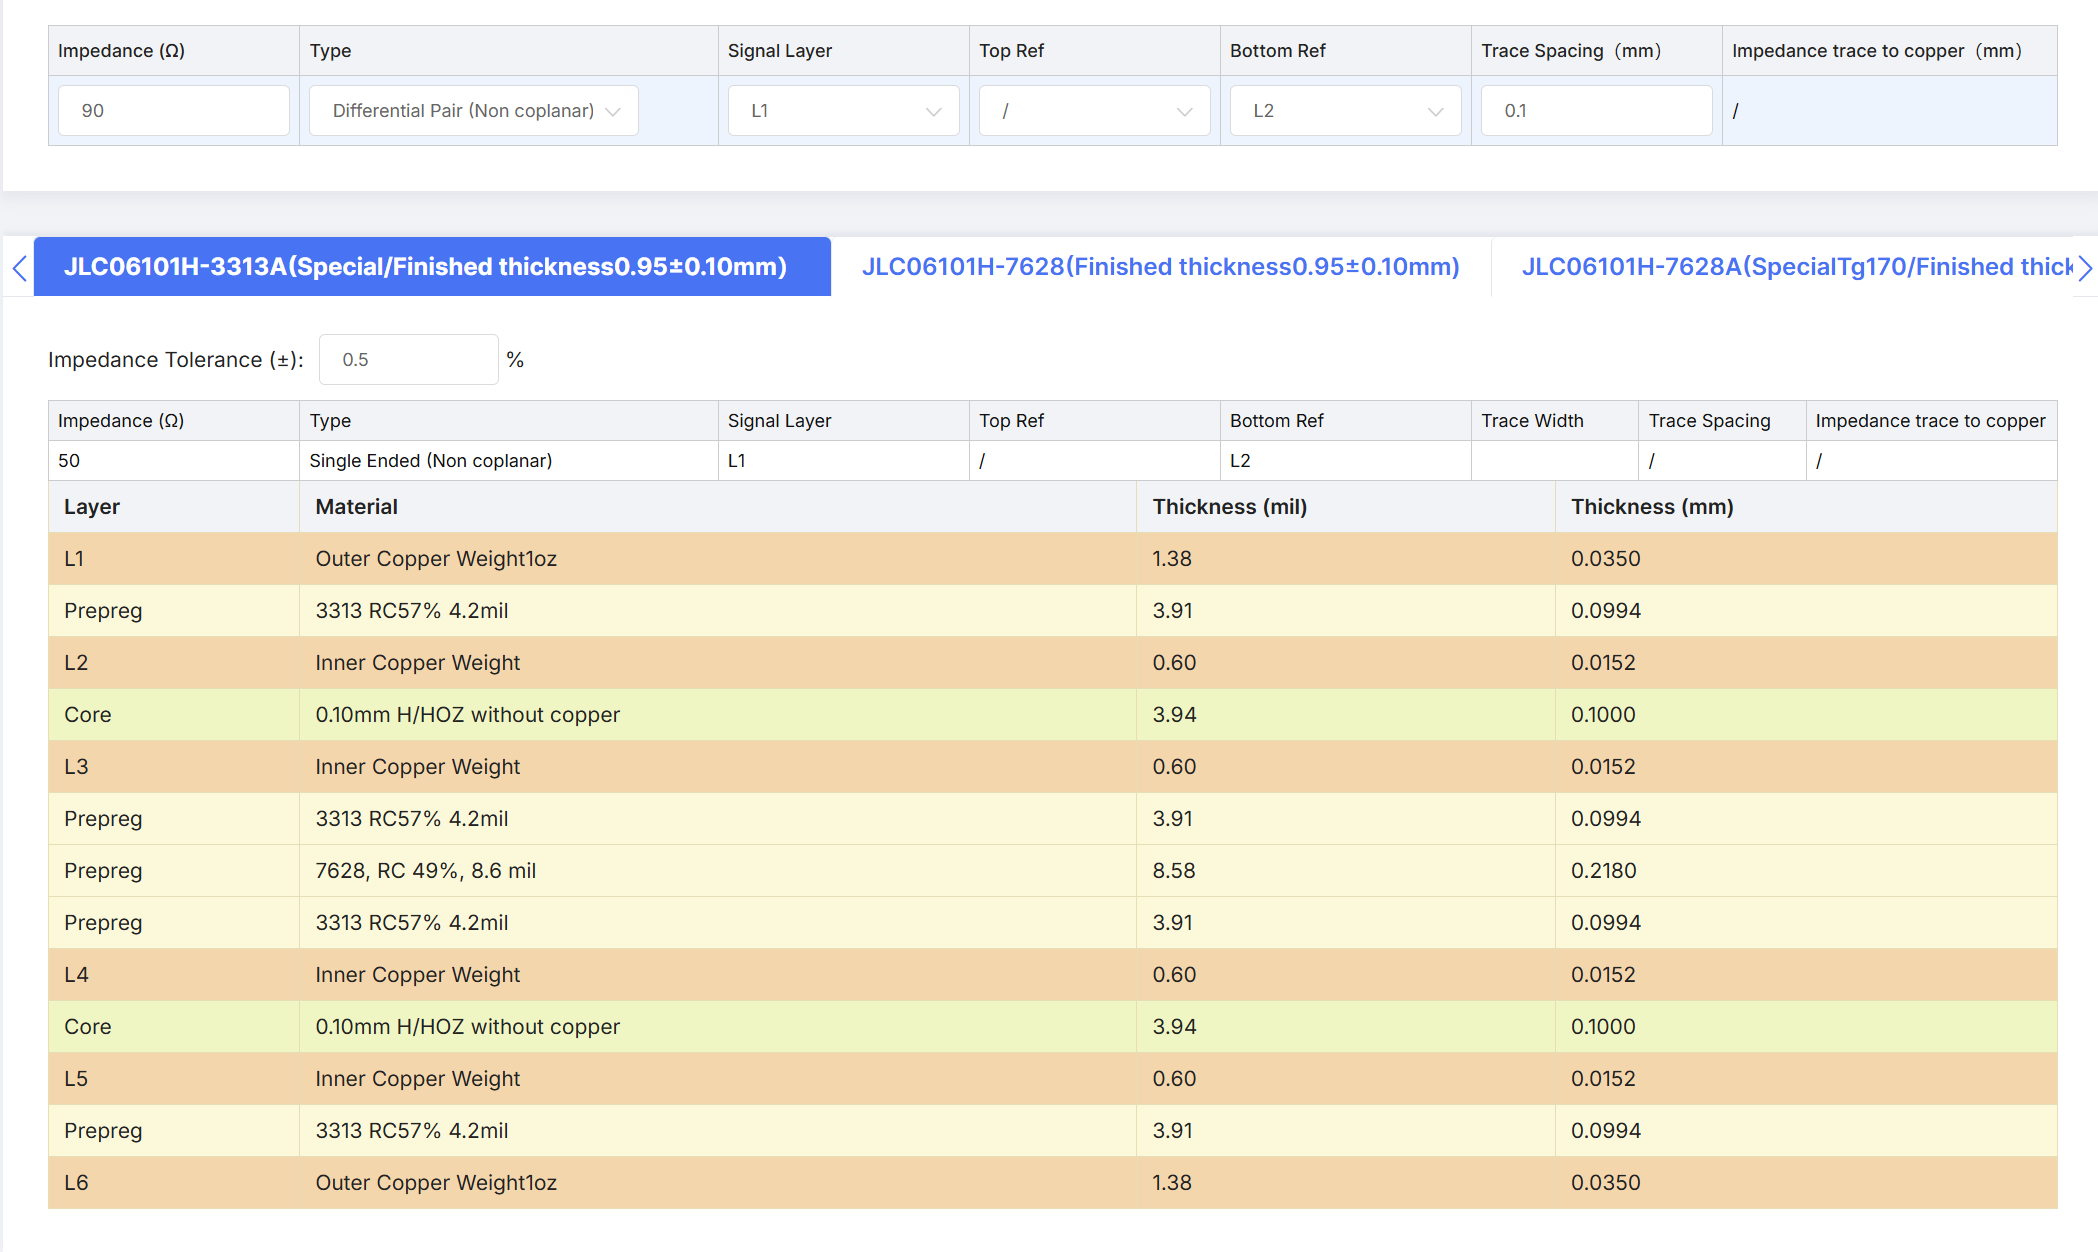
Task: Click the L2 layer row label
Action: click(76, 663)
